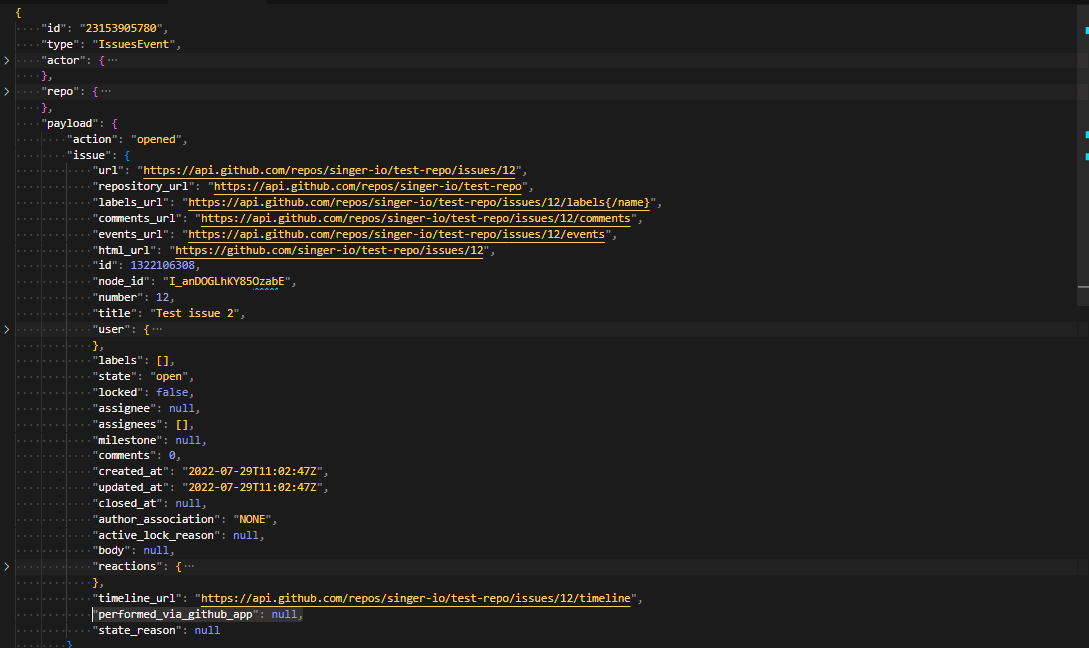Click the "number" value 12

(x=163, y=297)
